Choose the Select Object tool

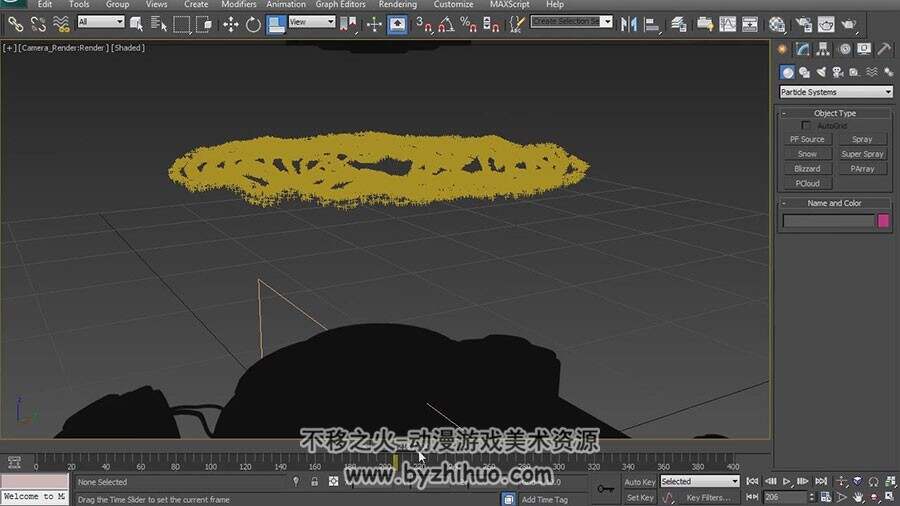(x=137, y=24)
